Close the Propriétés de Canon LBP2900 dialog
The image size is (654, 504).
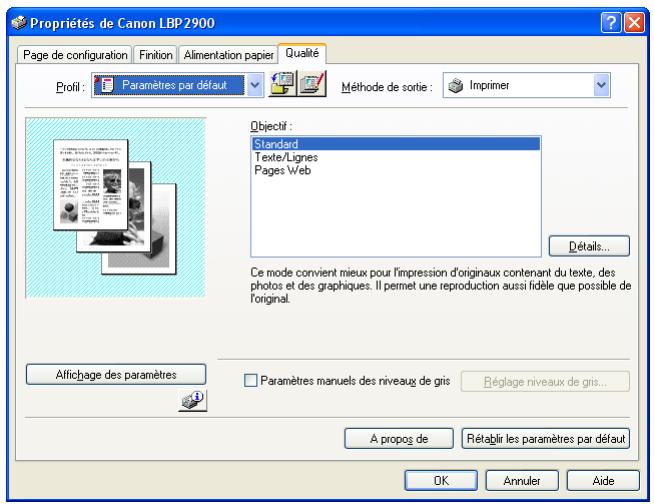[634, 22]
